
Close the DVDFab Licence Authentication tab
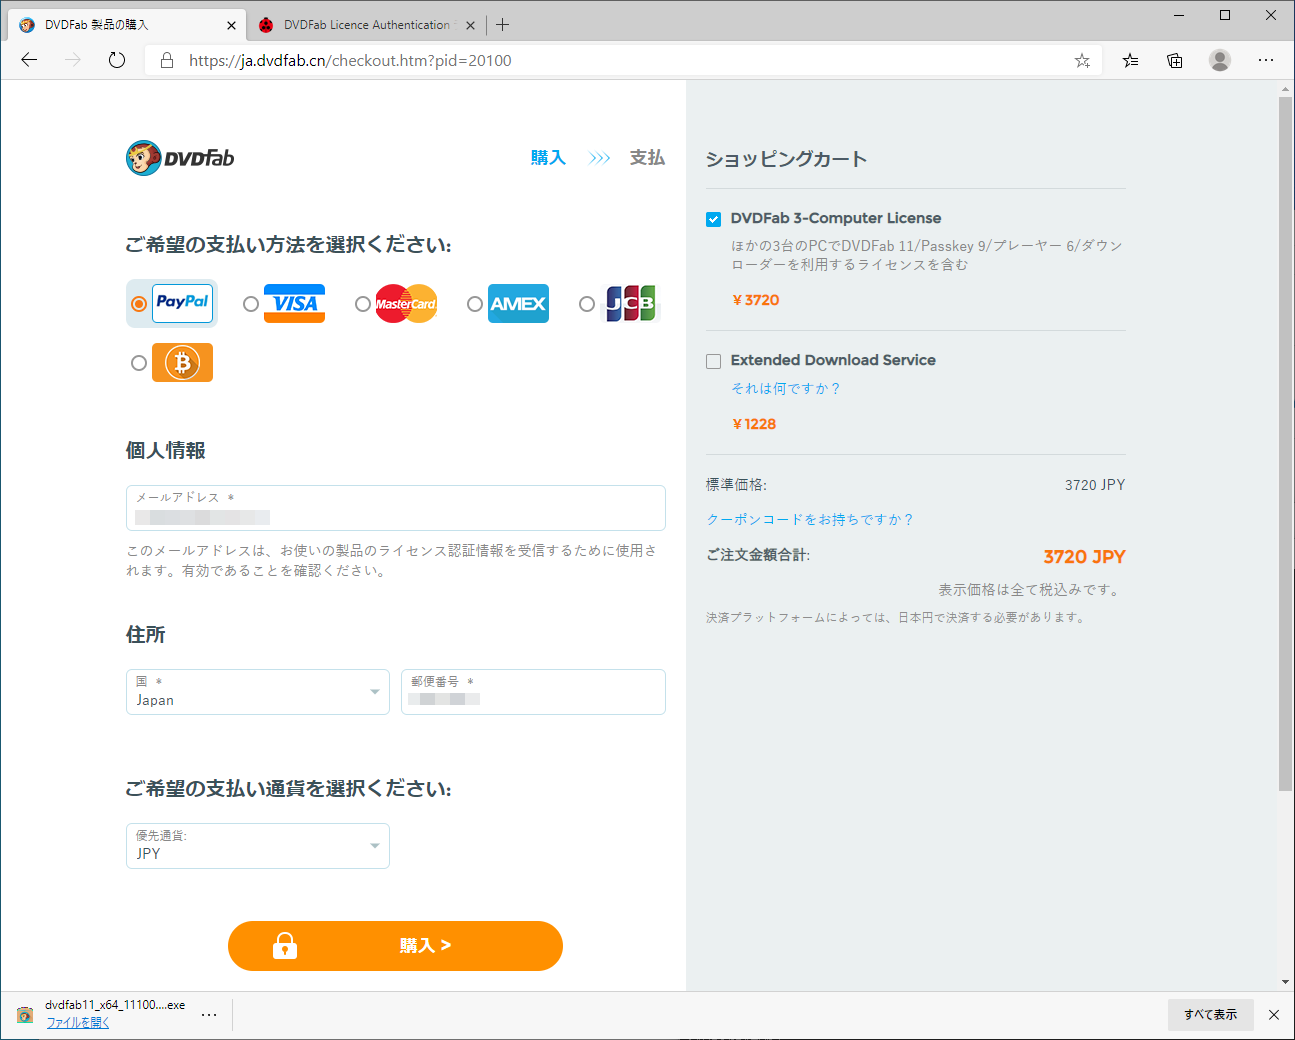pyautogui.click(x=470, y=25)
